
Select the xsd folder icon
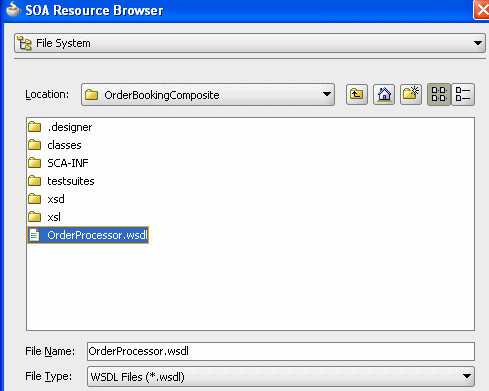tap(35, 199)
